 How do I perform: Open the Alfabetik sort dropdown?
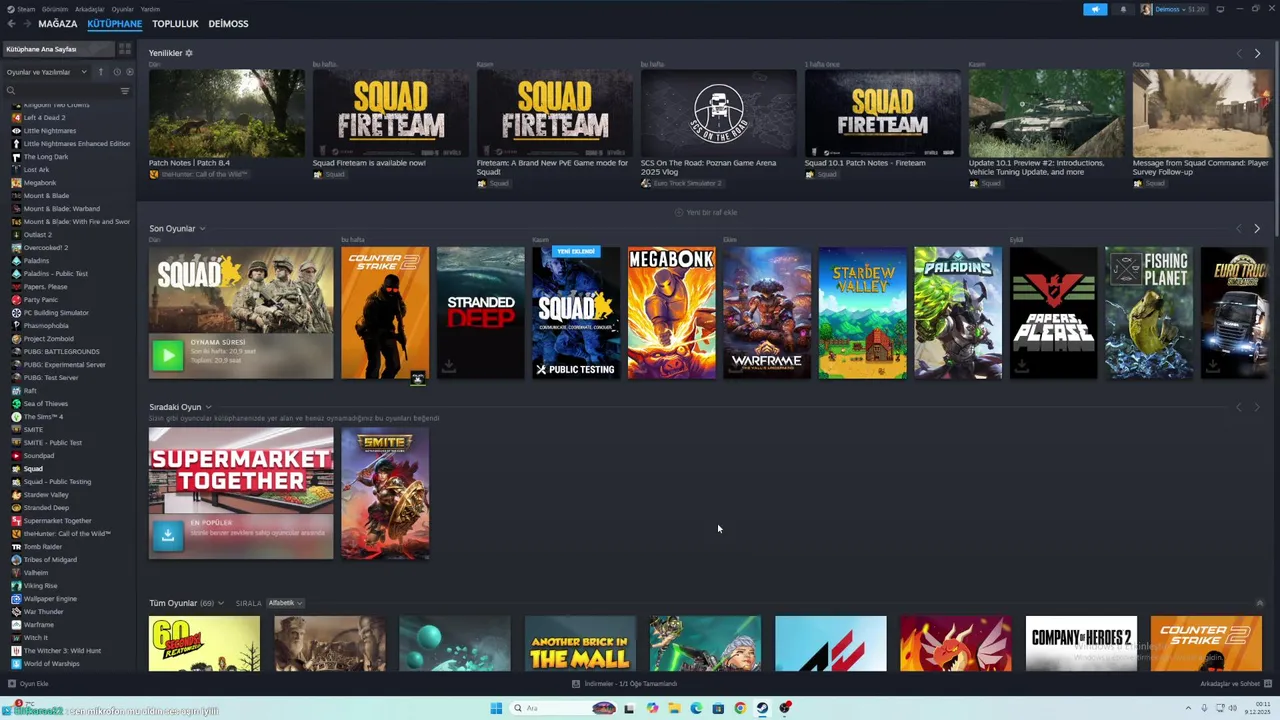tap(285, 603)
